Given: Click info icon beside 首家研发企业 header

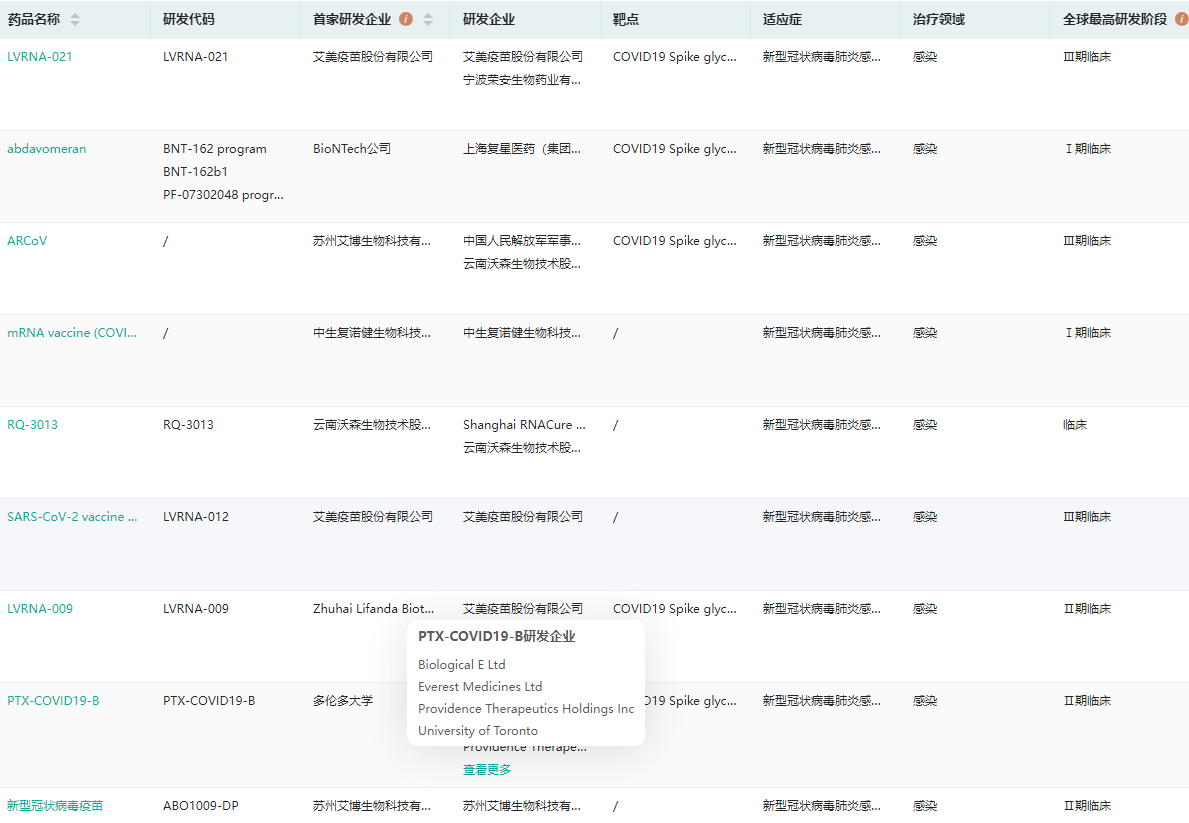Looking at the screenshot, I should pos(406,19).
